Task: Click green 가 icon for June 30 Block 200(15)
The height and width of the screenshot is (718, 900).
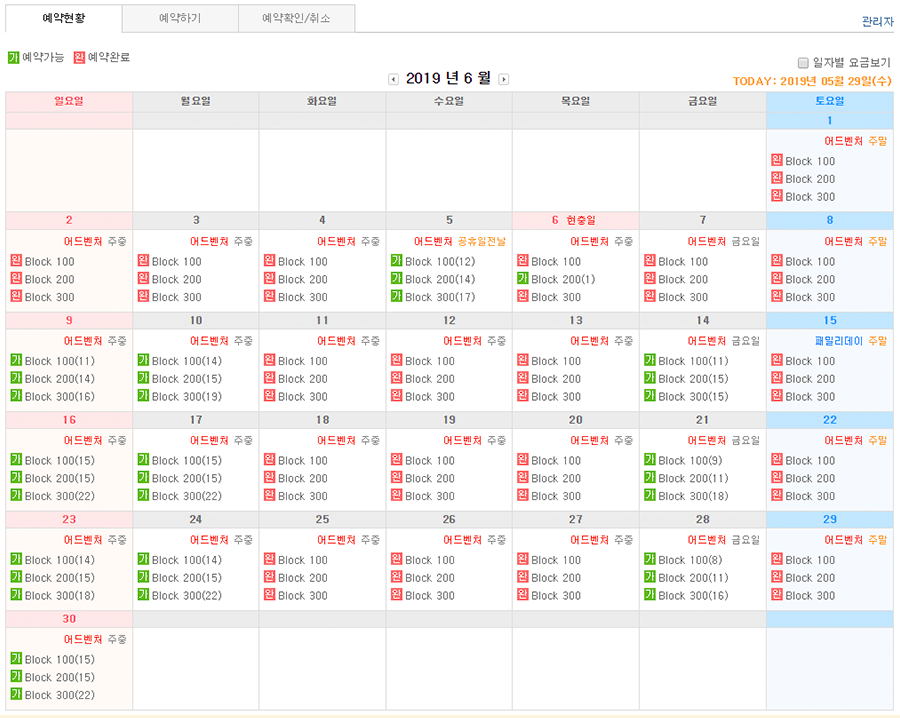Action: (x=16, y=676)
